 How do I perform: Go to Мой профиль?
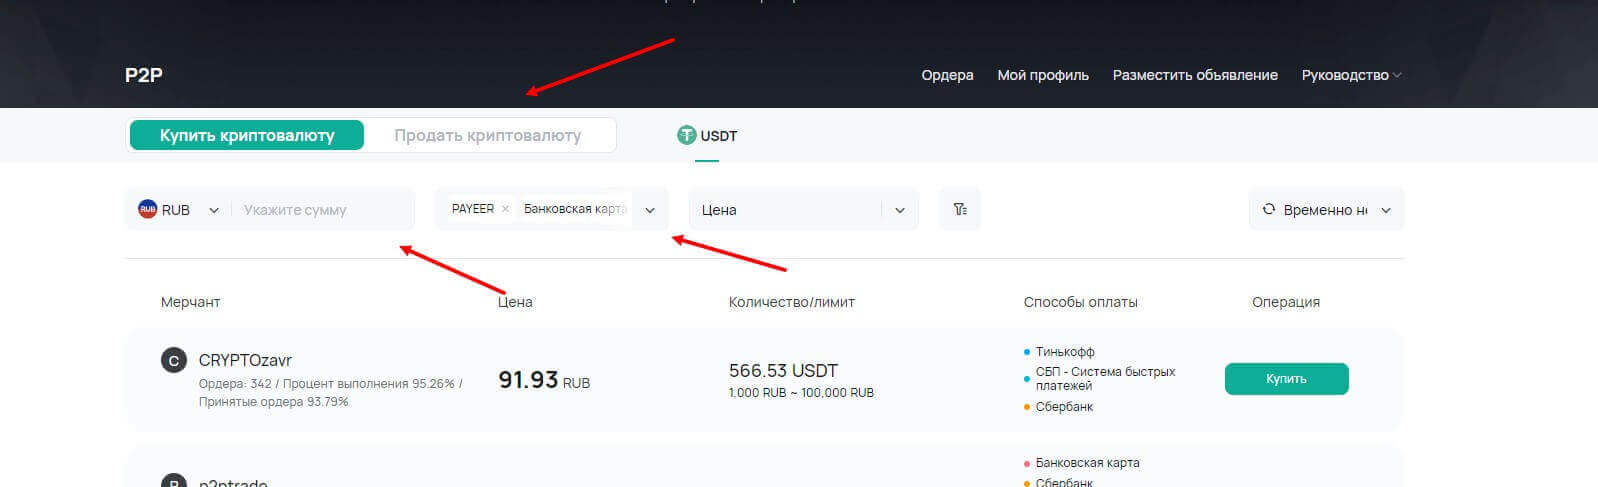(1042, 75)
